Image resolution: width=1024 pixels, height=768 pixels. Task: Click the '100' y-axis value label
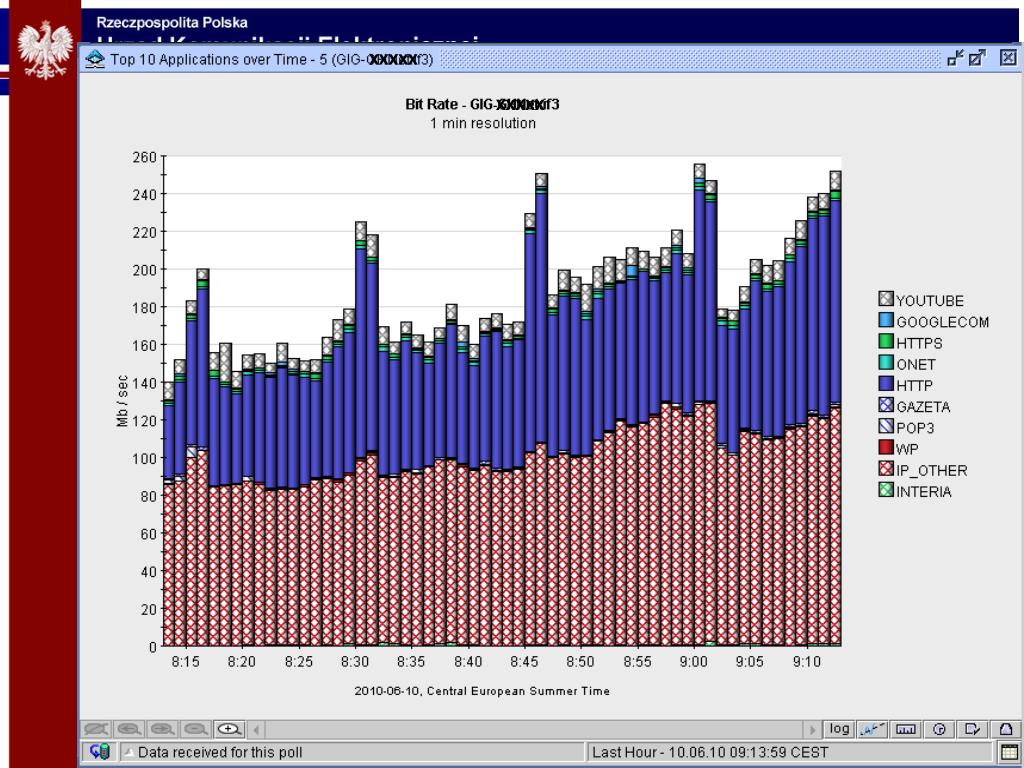144,458
